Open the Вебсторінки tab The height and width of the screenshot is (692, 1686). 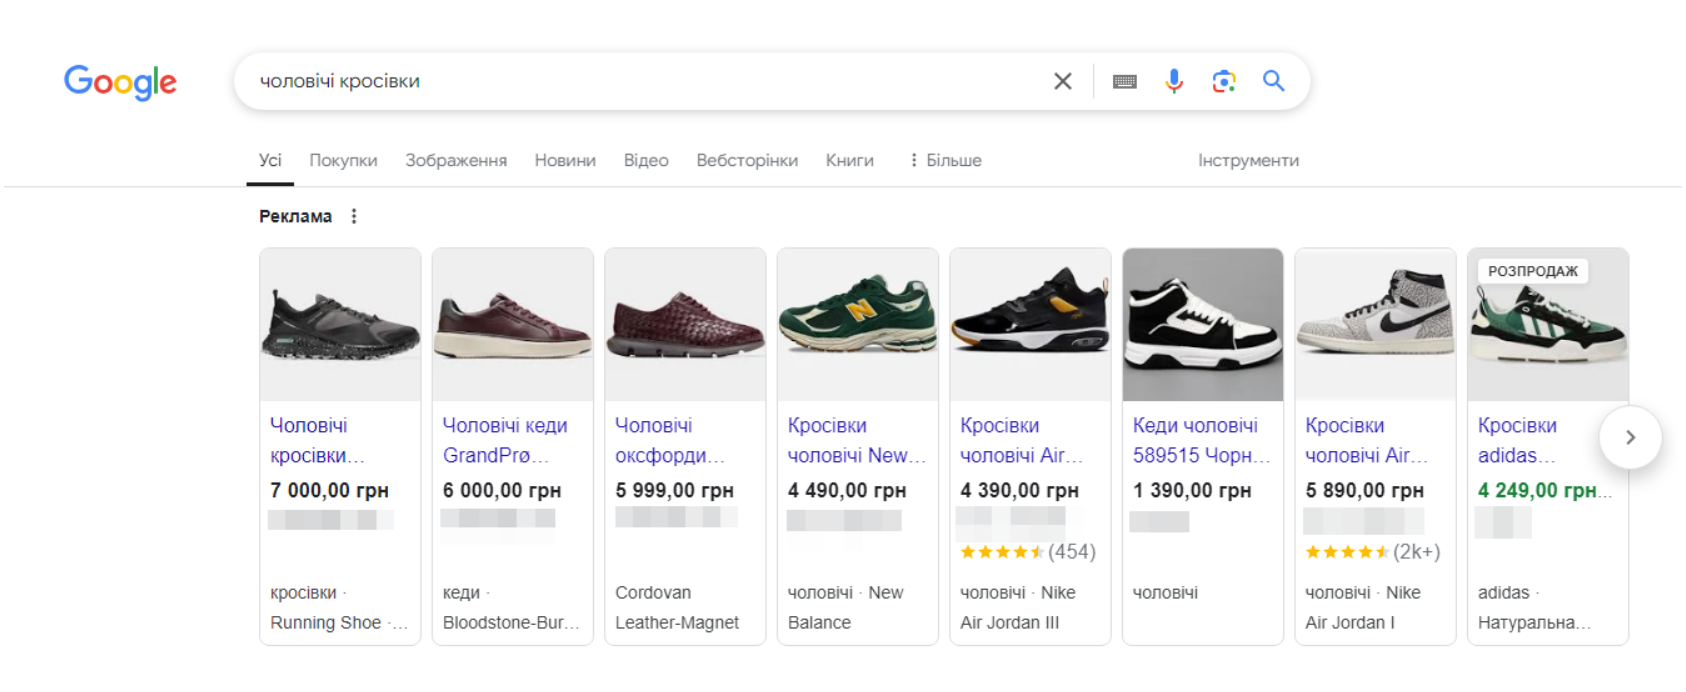click(x=747, y=160)
